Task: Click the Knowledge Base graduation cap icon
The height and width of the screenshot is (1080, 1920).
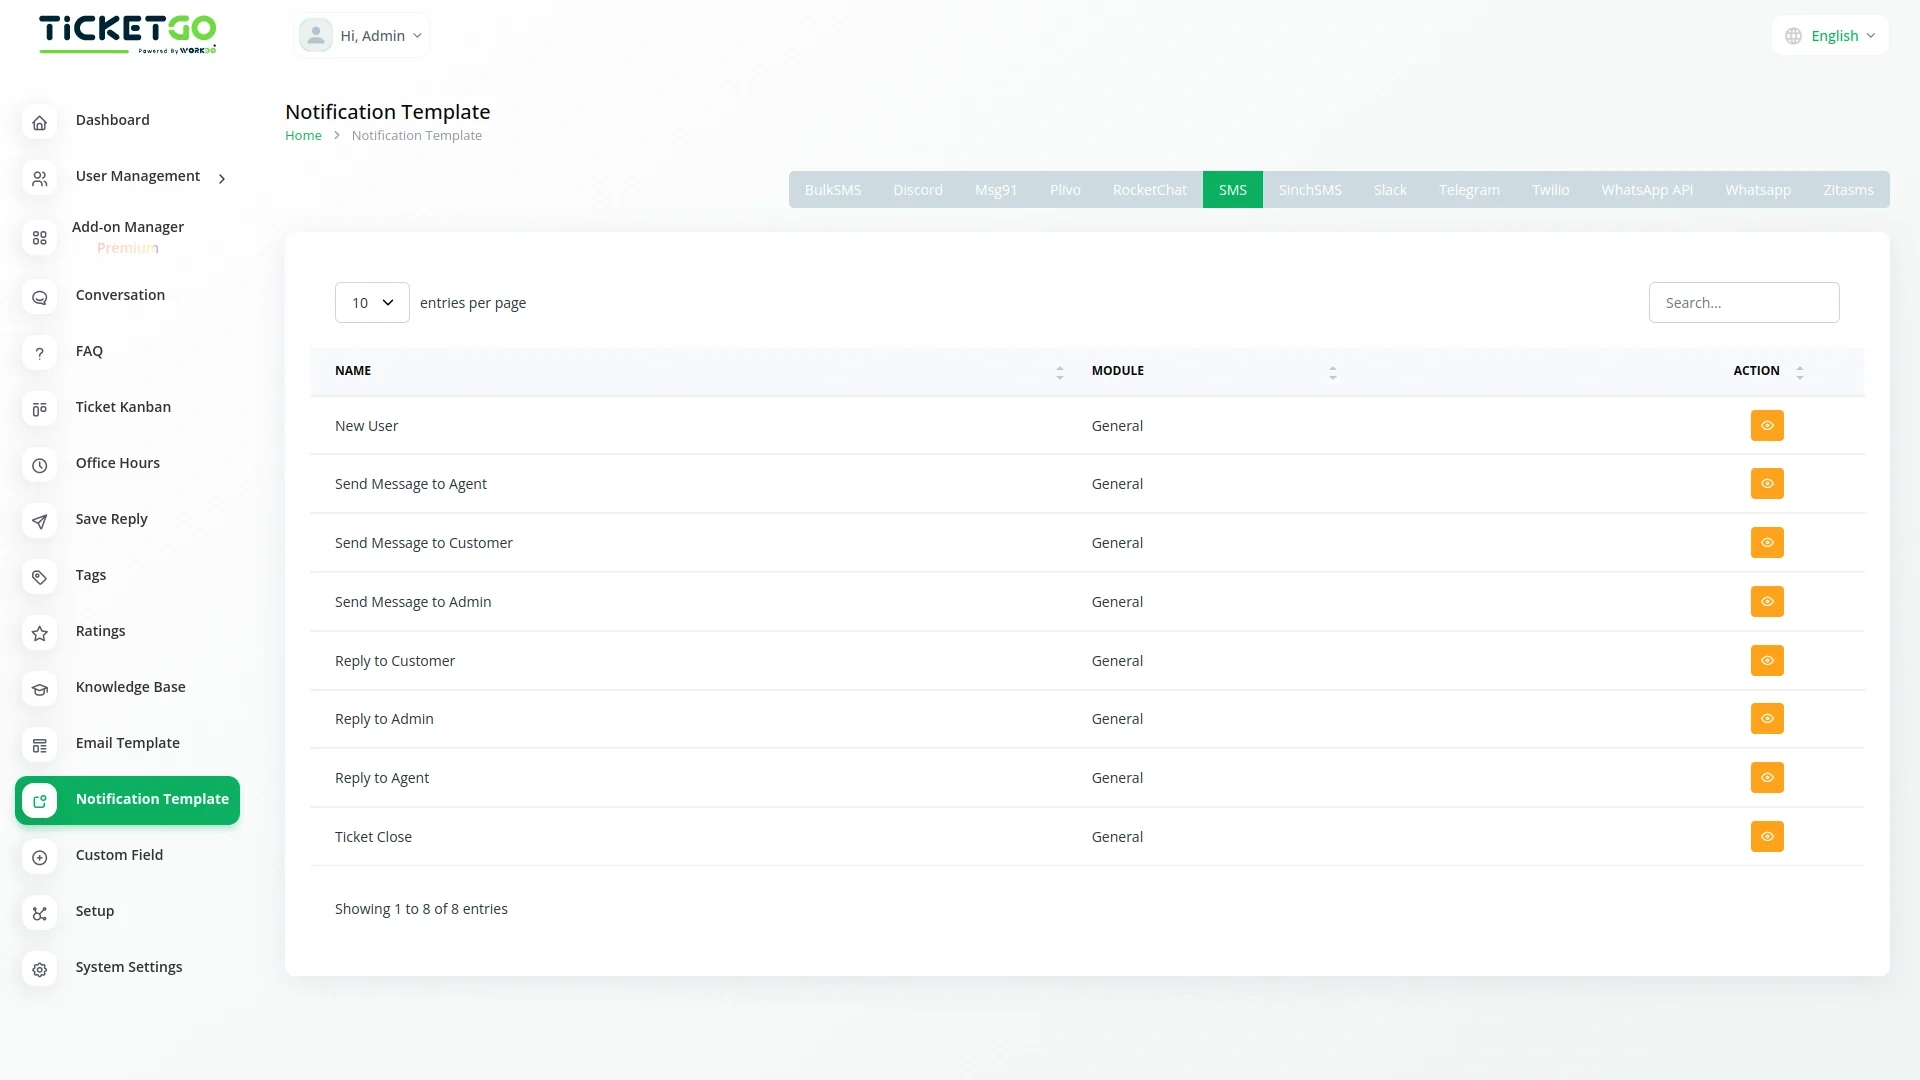Action: click(x=39, y=689)
